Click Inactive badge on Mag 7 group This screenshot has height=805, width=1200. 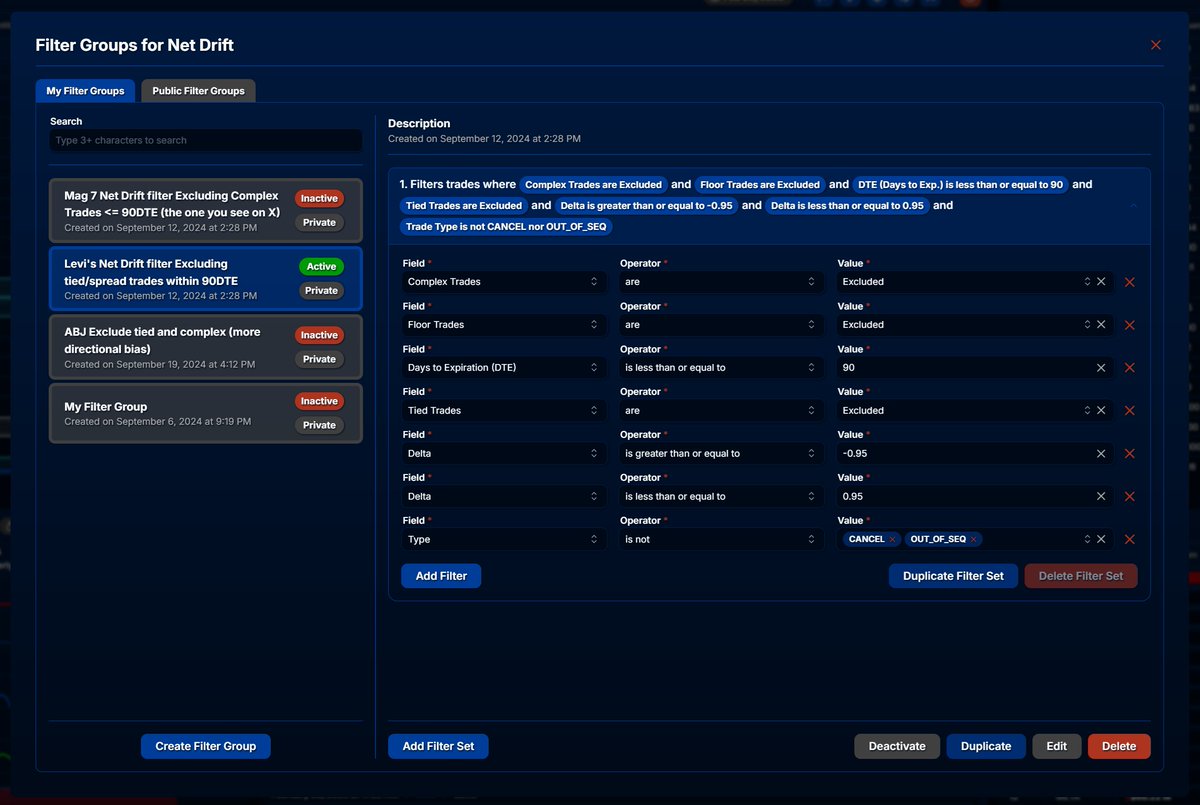tap(319, 199)
